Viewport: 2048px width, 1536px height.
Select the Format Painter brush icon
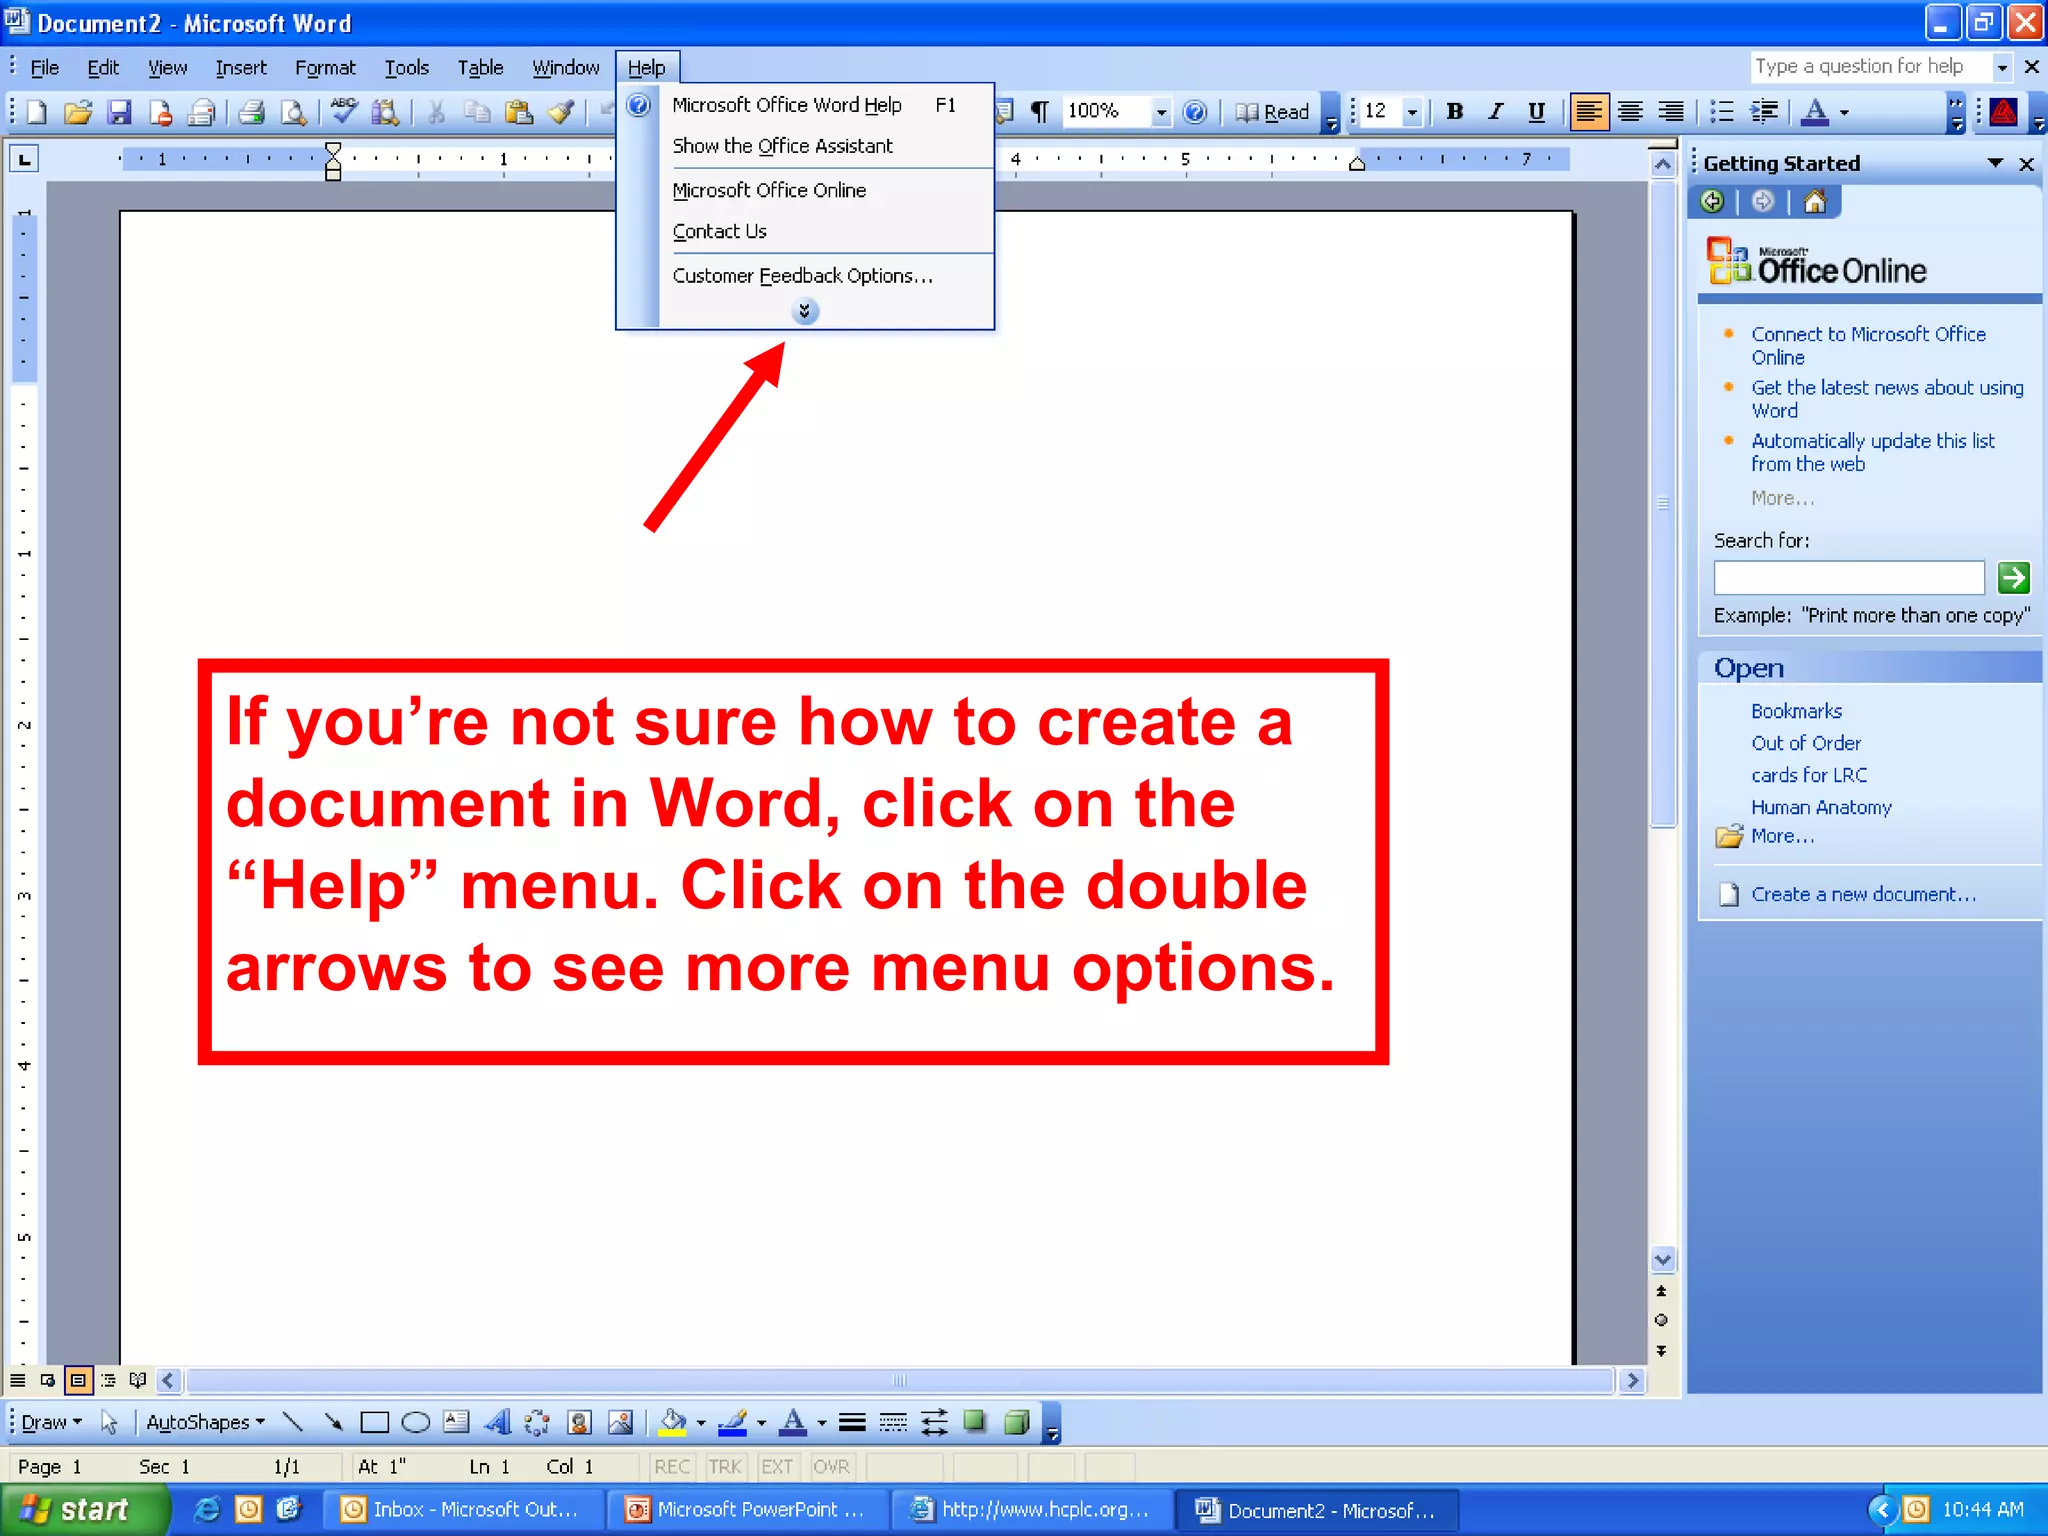coord(560,112)
